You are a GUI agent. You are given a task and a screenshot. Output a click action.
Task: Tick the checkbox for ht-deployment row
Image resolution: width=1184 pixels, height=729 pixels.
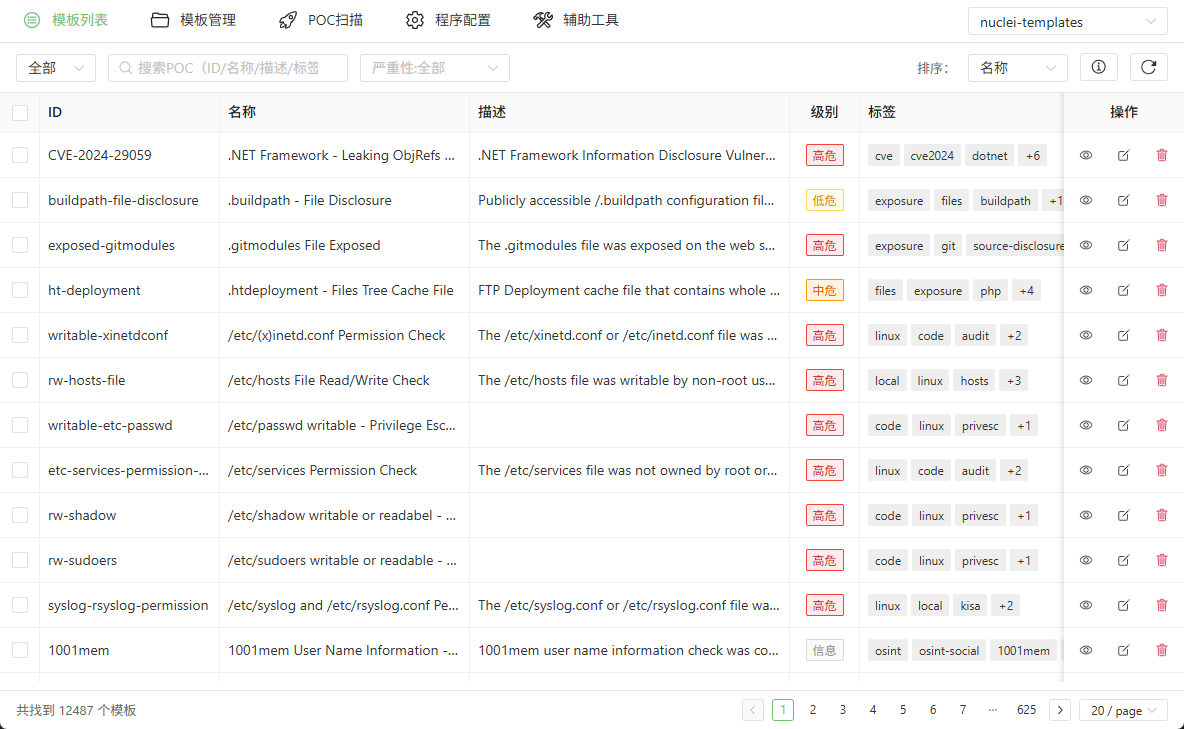click(20, 290)
